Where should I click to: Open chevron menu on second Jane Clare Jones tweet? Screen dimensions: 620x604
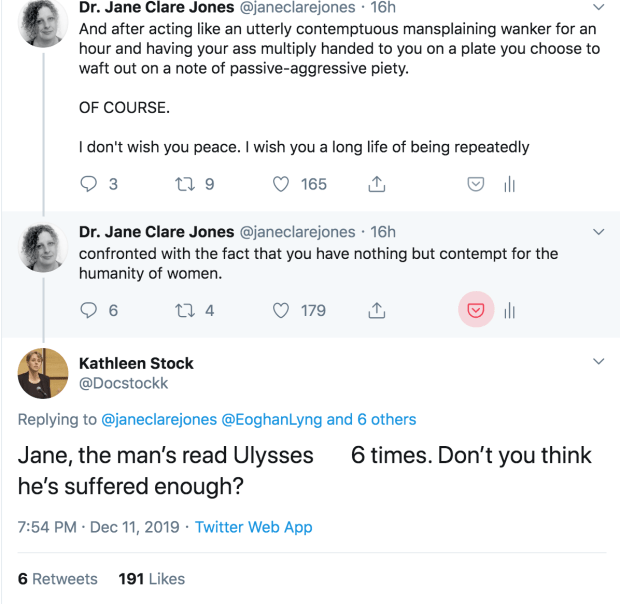tap(599, 232)
